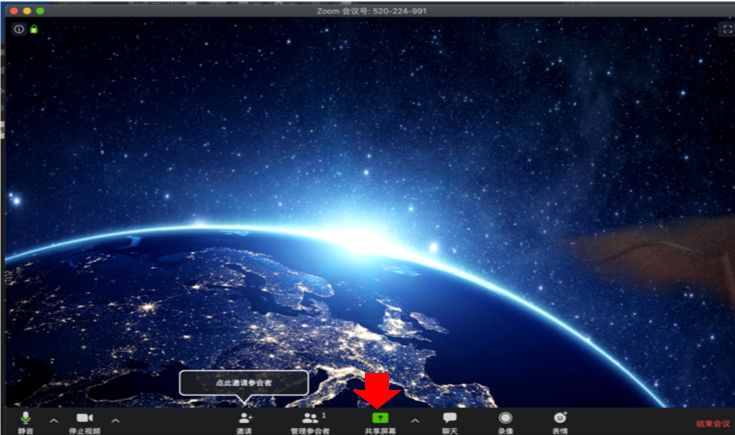
Task: Click the green encryption lock icon
Action: tap(34, 29)
